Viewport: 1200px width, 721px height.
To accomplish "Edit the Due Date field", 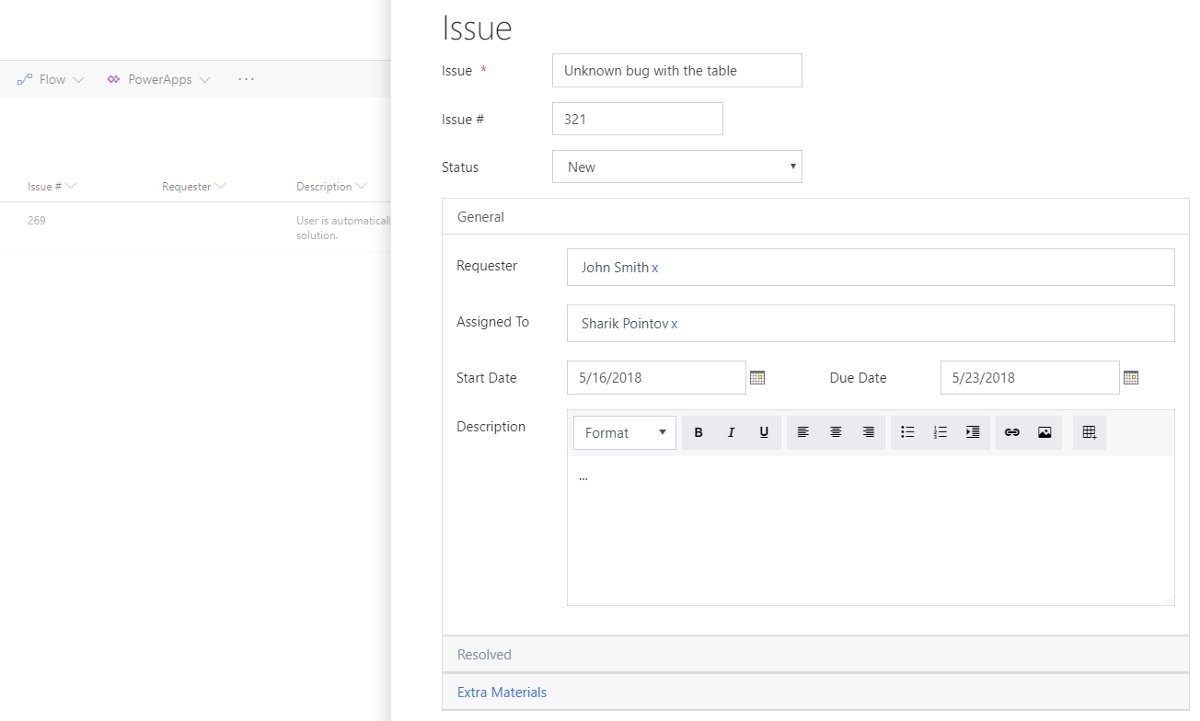I will pyautogui.click(x=1029, y=378).
